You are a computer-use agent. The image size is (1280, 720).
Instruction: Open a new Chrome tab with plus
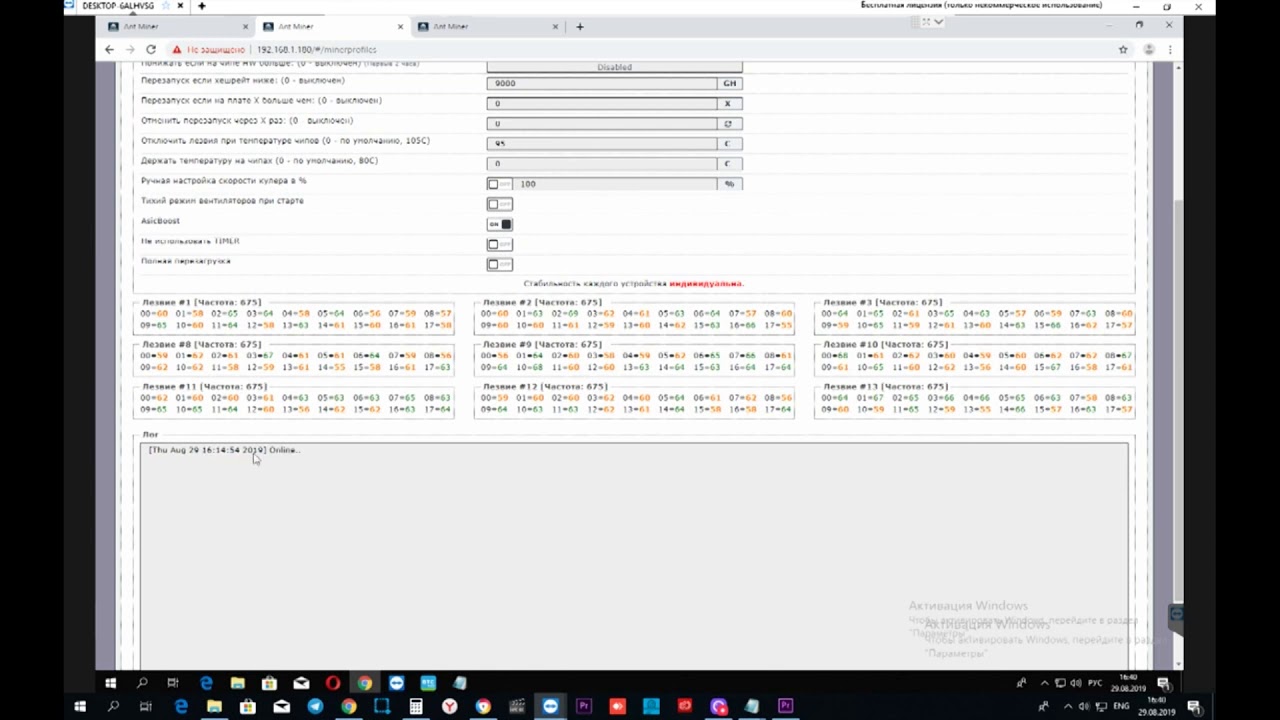pyautogui.click(x=579, y=26)
